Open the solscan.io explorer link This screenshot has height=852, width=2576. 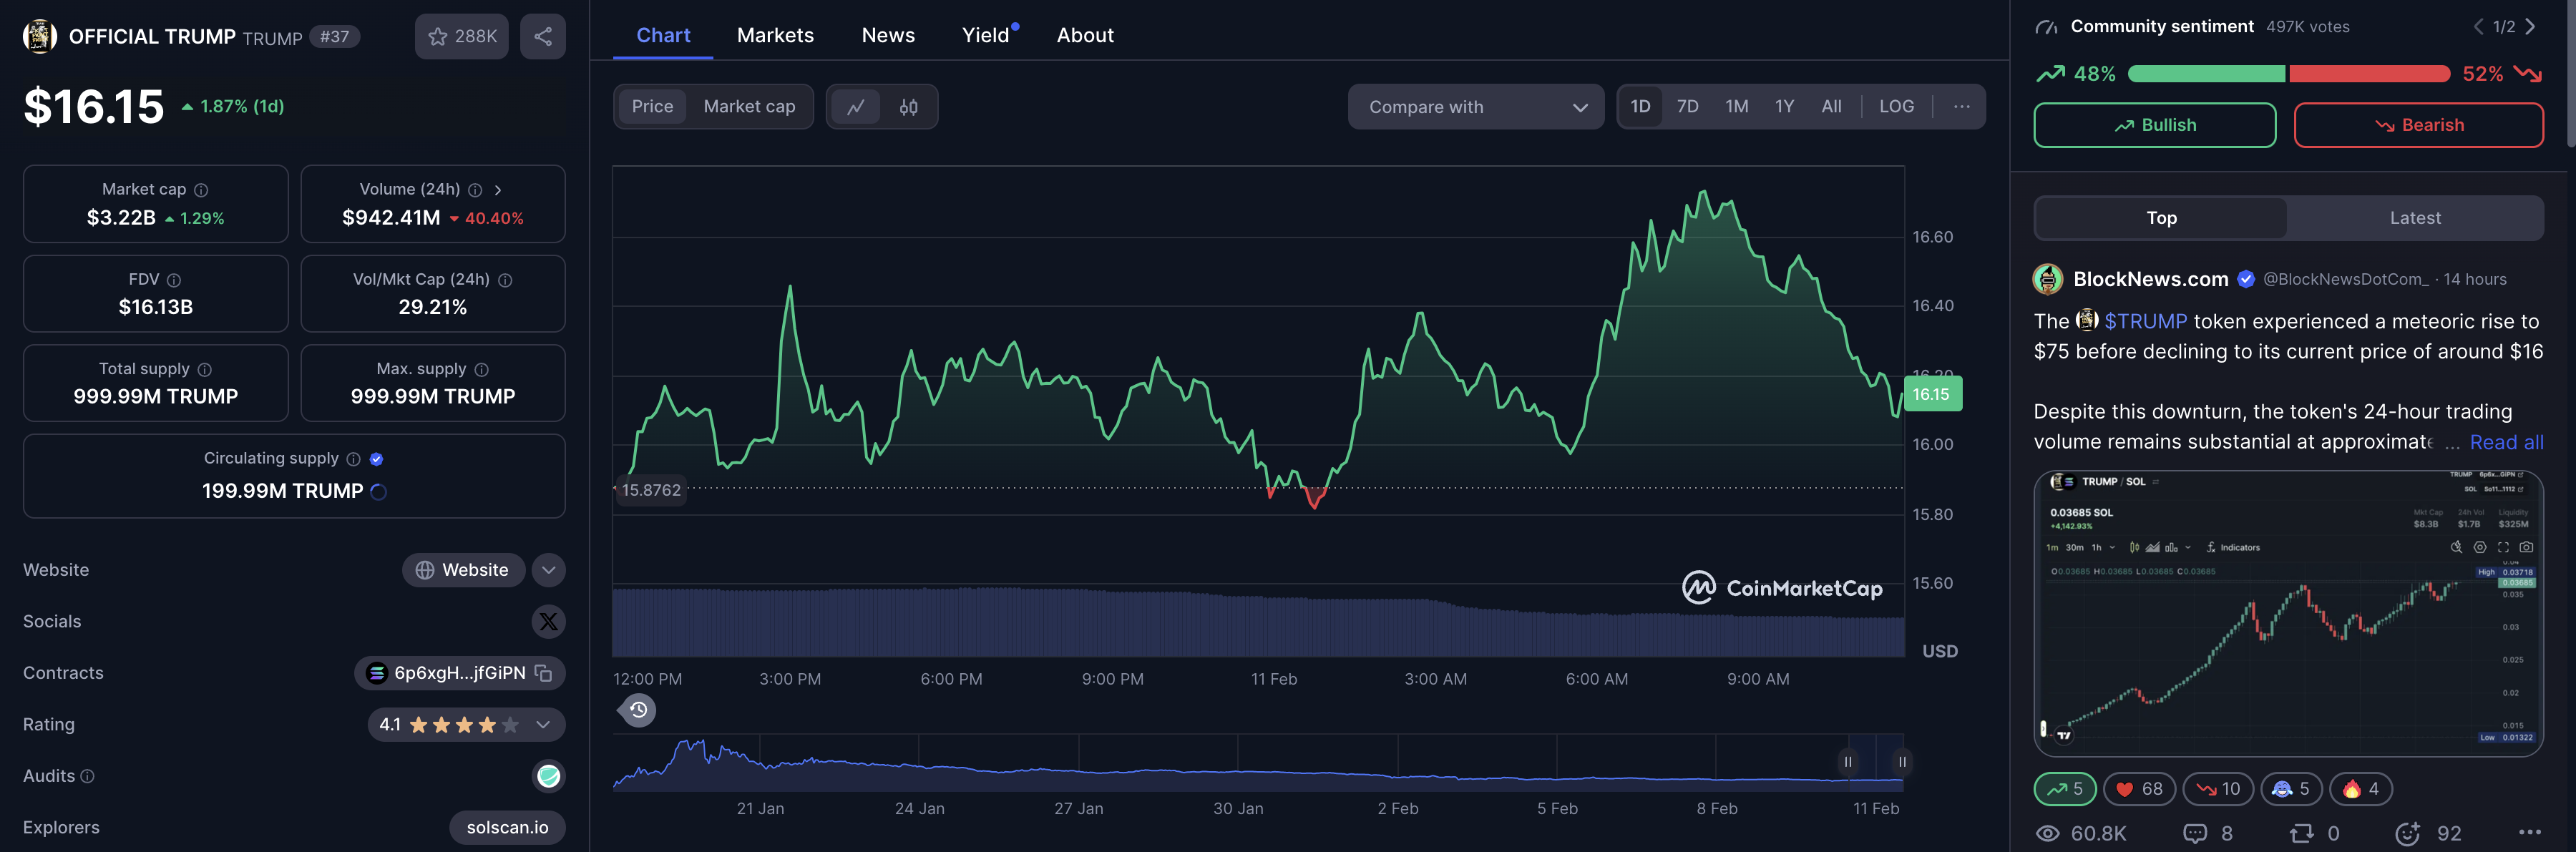pyautogui.click(x=507, y=828)
